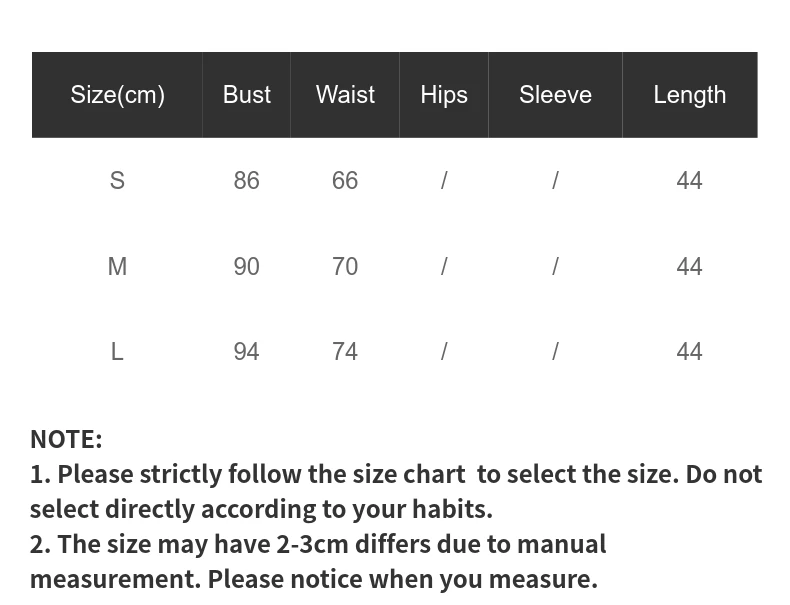Viewport: 790px width, 605px height.
Task: Click the bust value 94
Action: tap(246, 352)
